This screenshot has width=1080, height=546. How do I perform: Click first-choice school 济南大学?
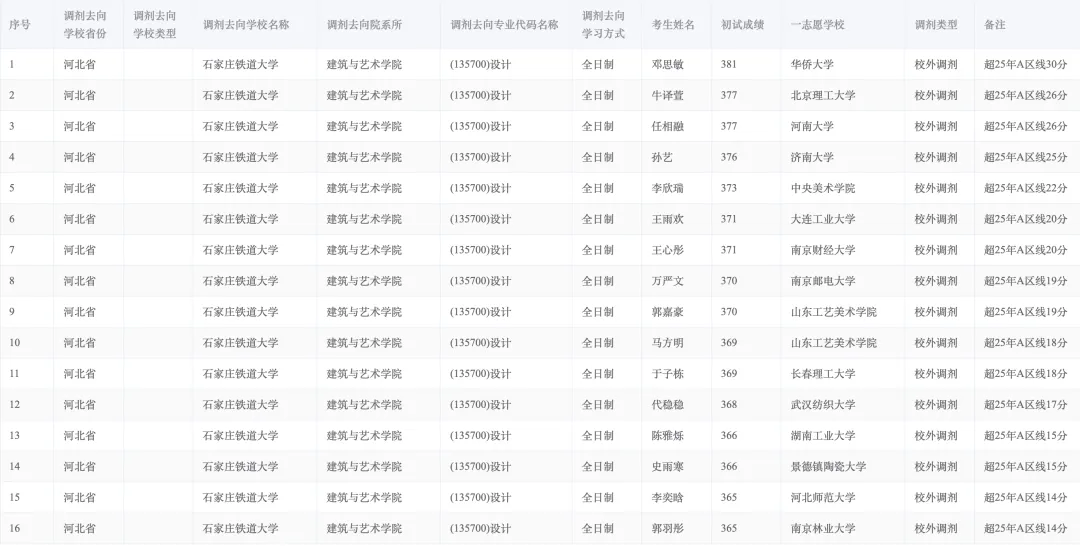[812, 158]
